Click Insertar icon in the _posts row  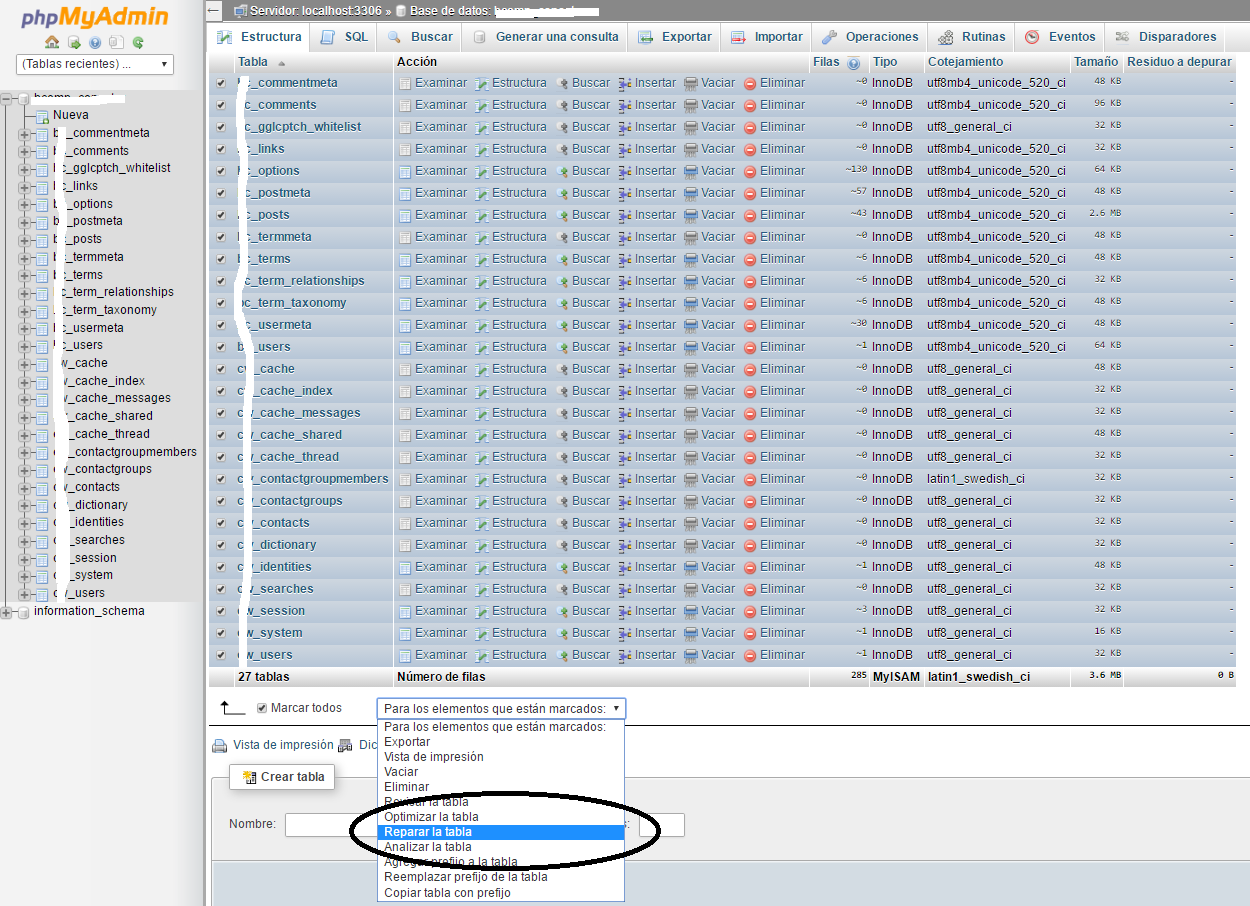pos(625,215)
